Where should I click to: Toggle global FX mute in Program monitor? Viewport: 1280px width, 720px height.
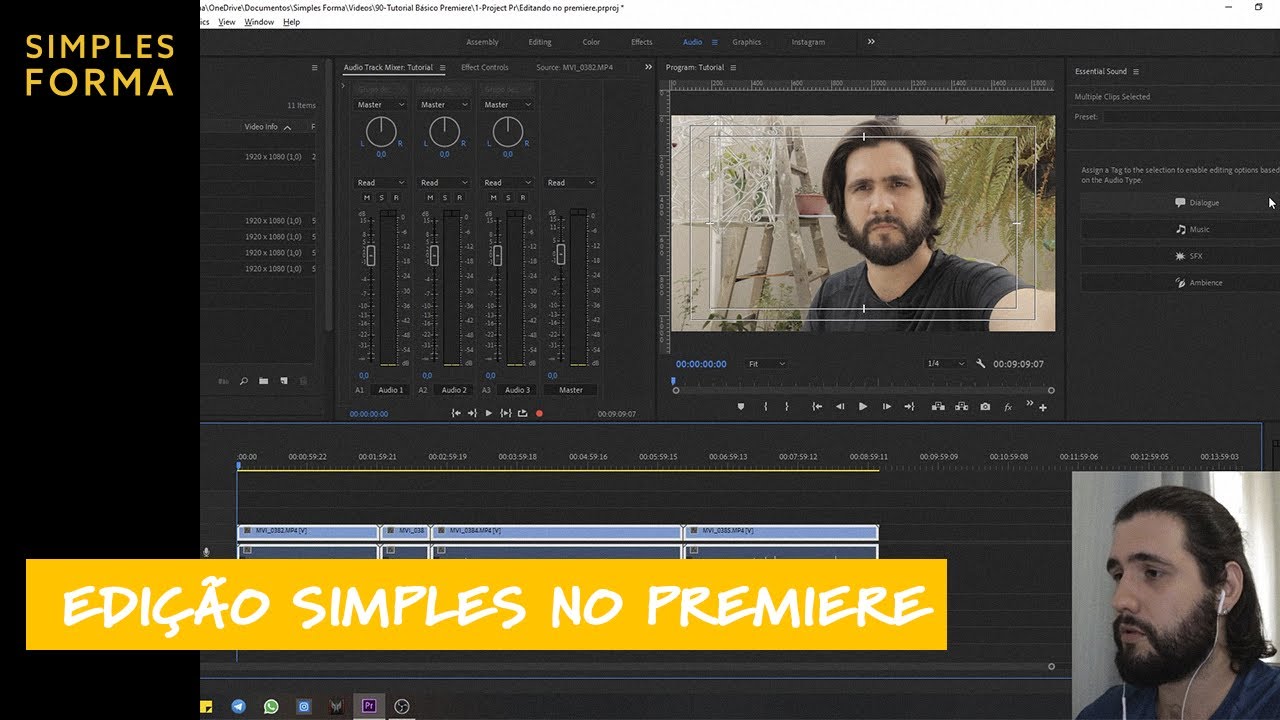pos(1008,407)
